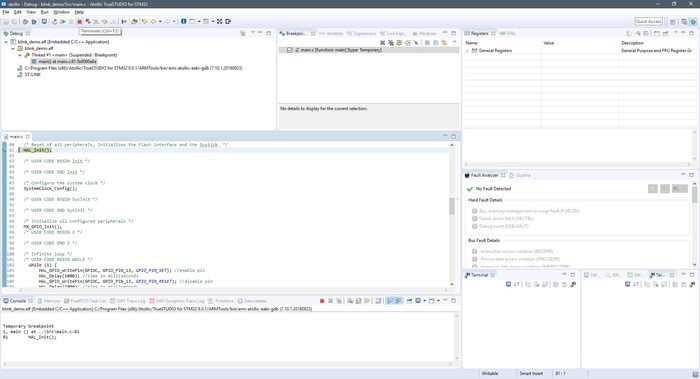This screenshot has width=700, height=379.
Task: Collapse the blink_demo.elf process node
Action: 13,48
